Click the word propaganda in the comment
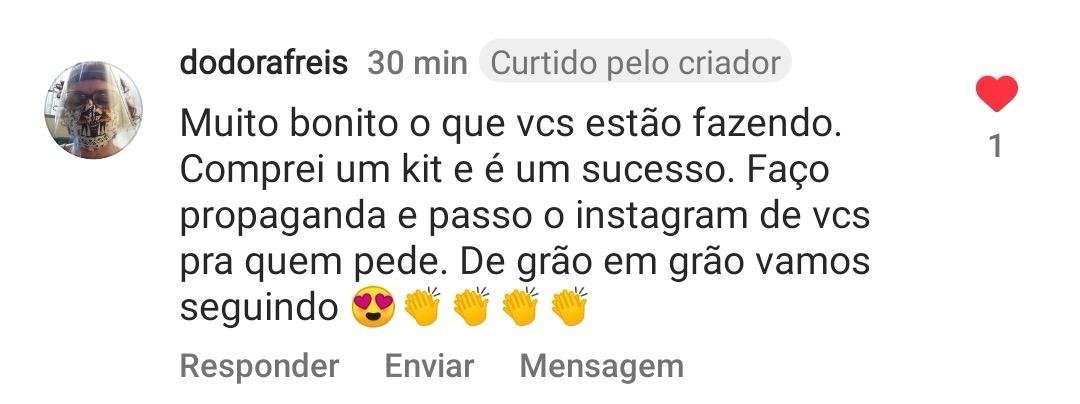Image resolution: width=1080 pixels, height=404 pixels. (x=282, y=218)
